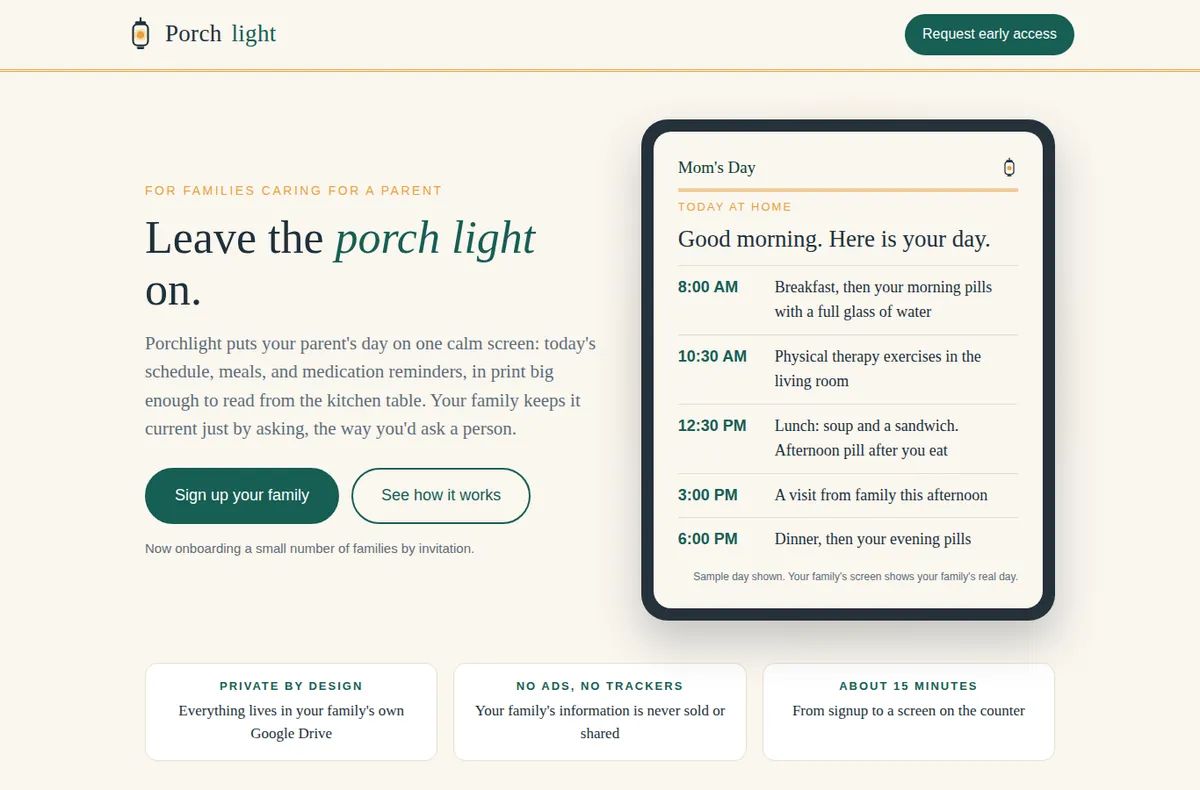1200x790 pixels.
Task: Click 'Your family's information is never sold' text
Action: click(600, 722)
